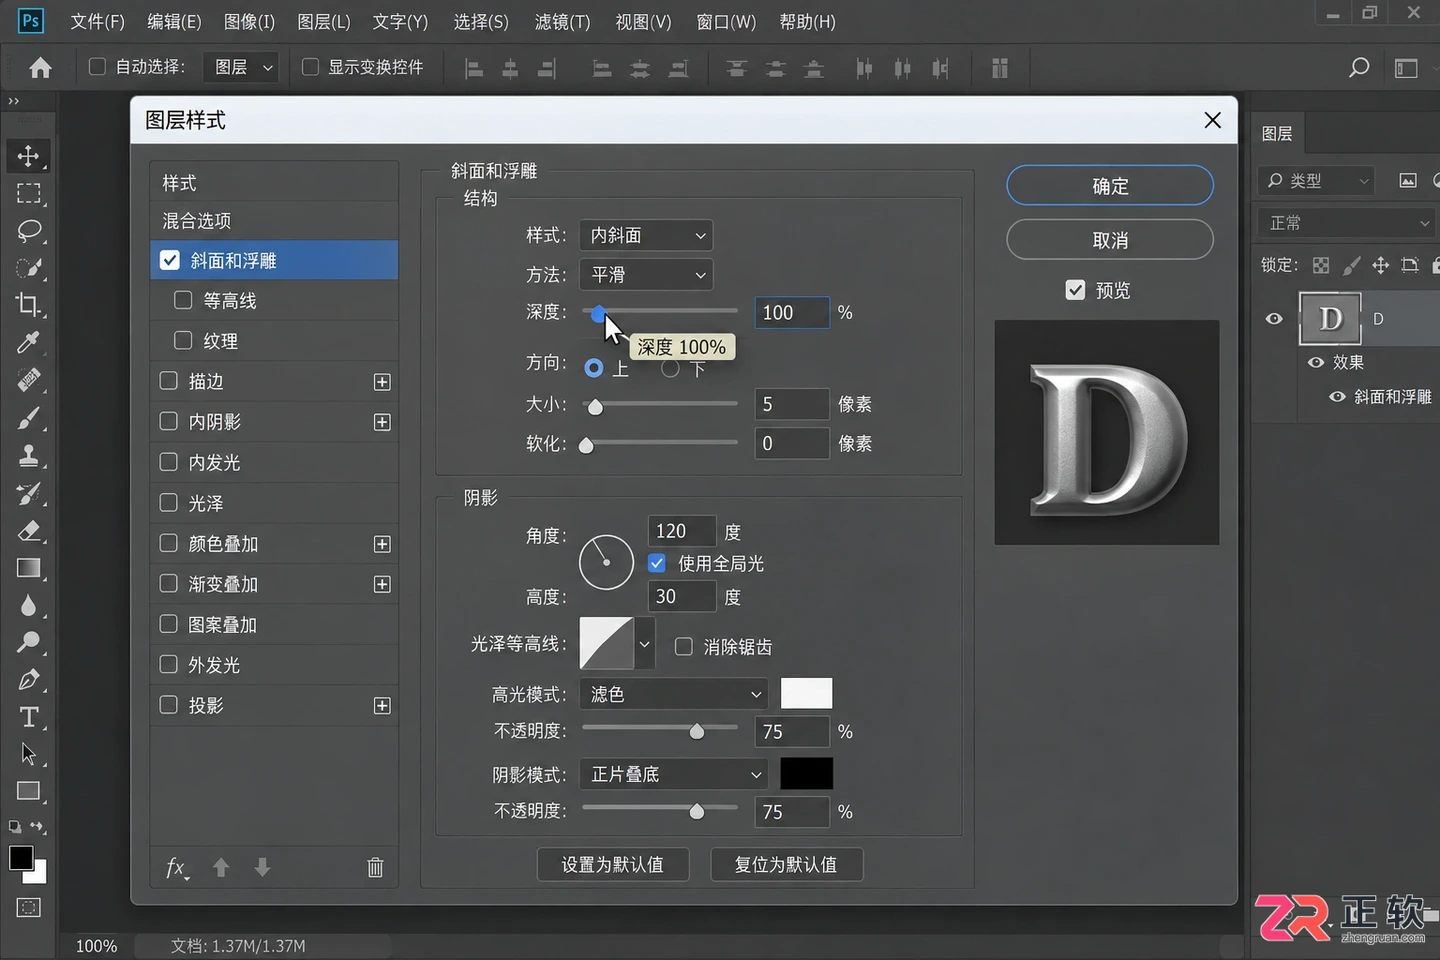Viewport: 1440px width, 960px height.
Task: Select the 下 direction radio button
Action: pos(670,368)
